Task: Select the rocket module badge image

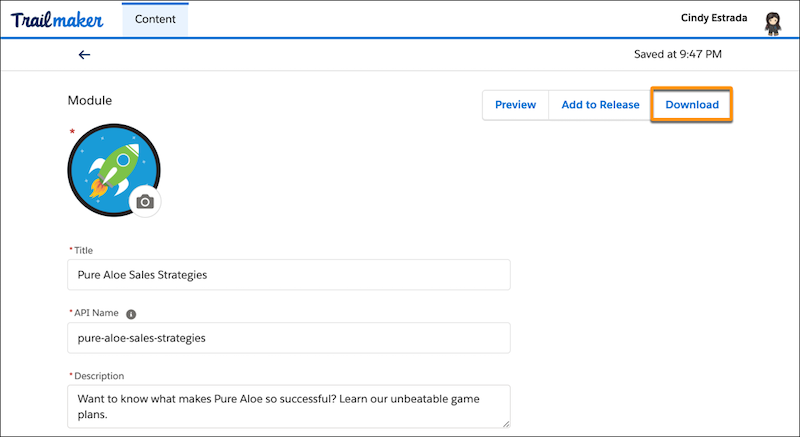Action: [114, 170]
